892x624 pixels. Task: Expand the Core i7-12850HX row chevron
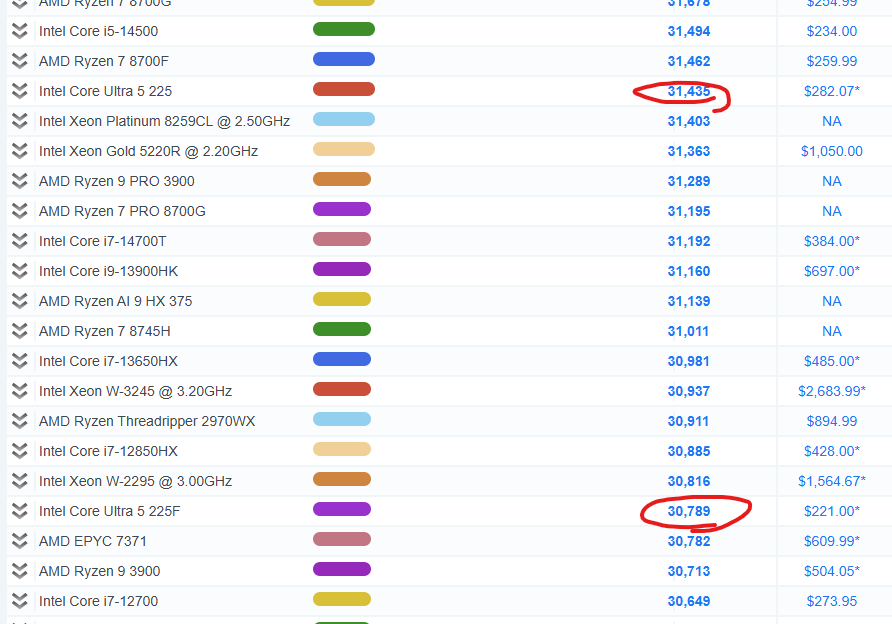coord(19,451)
